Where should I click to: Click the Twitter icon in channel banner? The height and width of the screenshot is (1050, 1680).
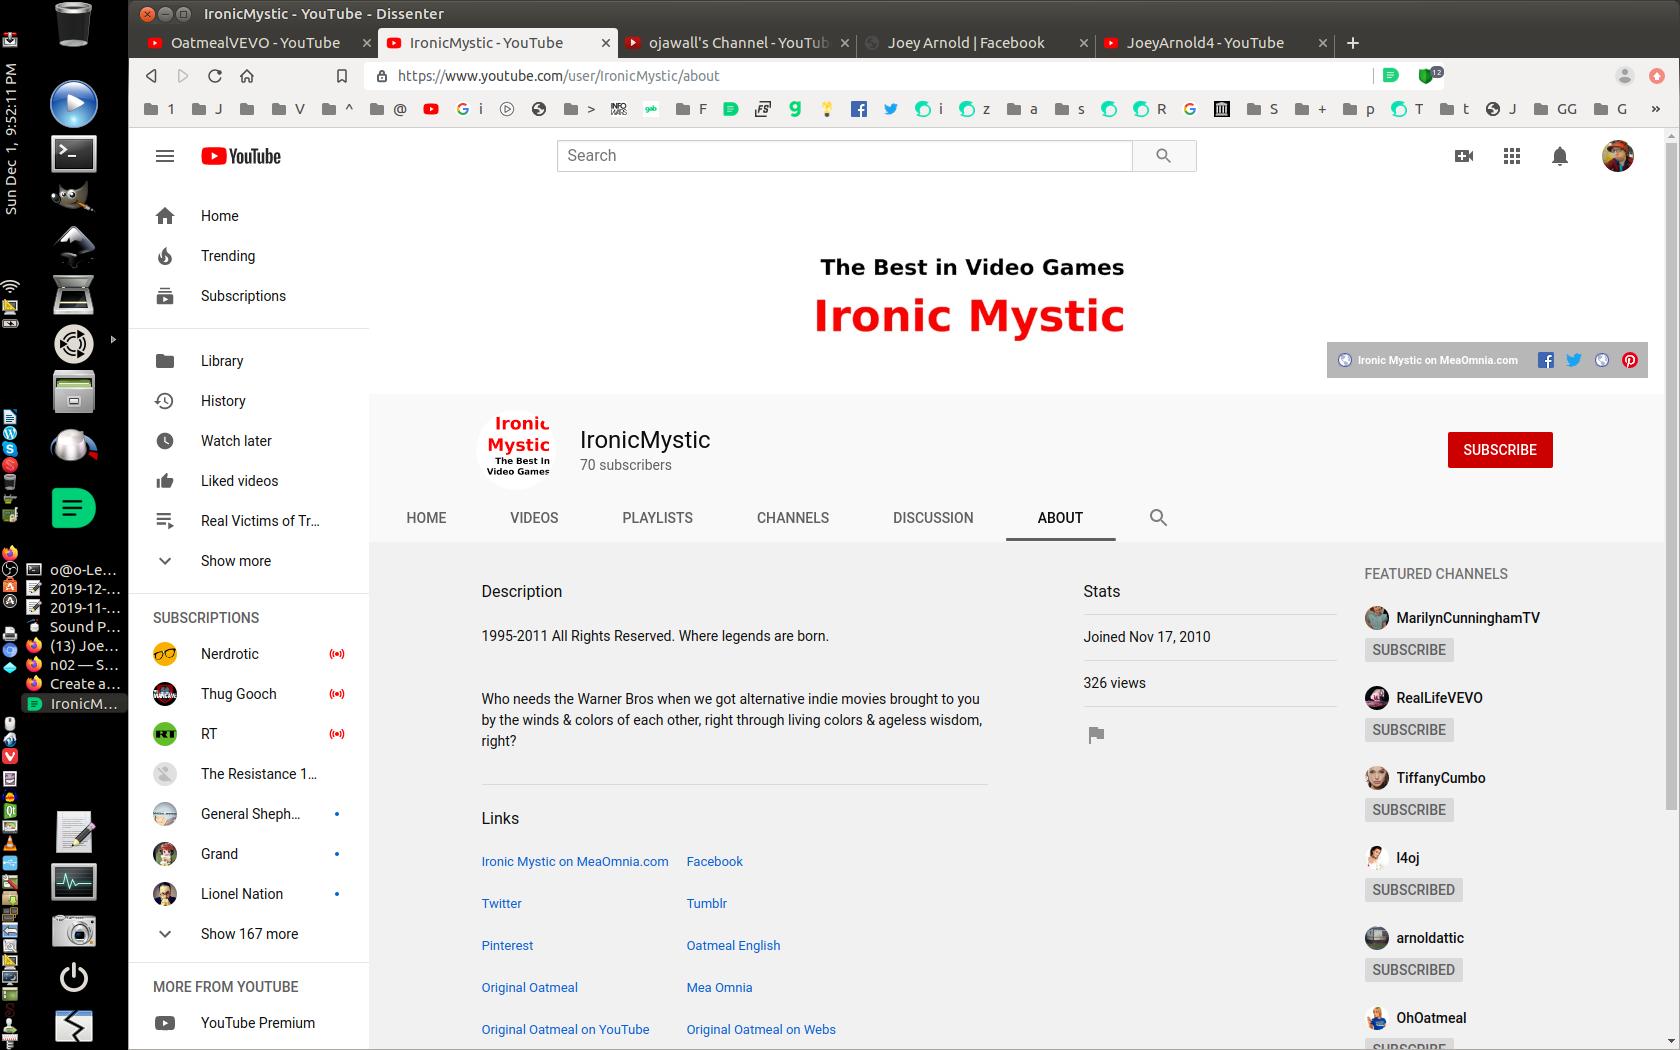[x=1574, y=360]
